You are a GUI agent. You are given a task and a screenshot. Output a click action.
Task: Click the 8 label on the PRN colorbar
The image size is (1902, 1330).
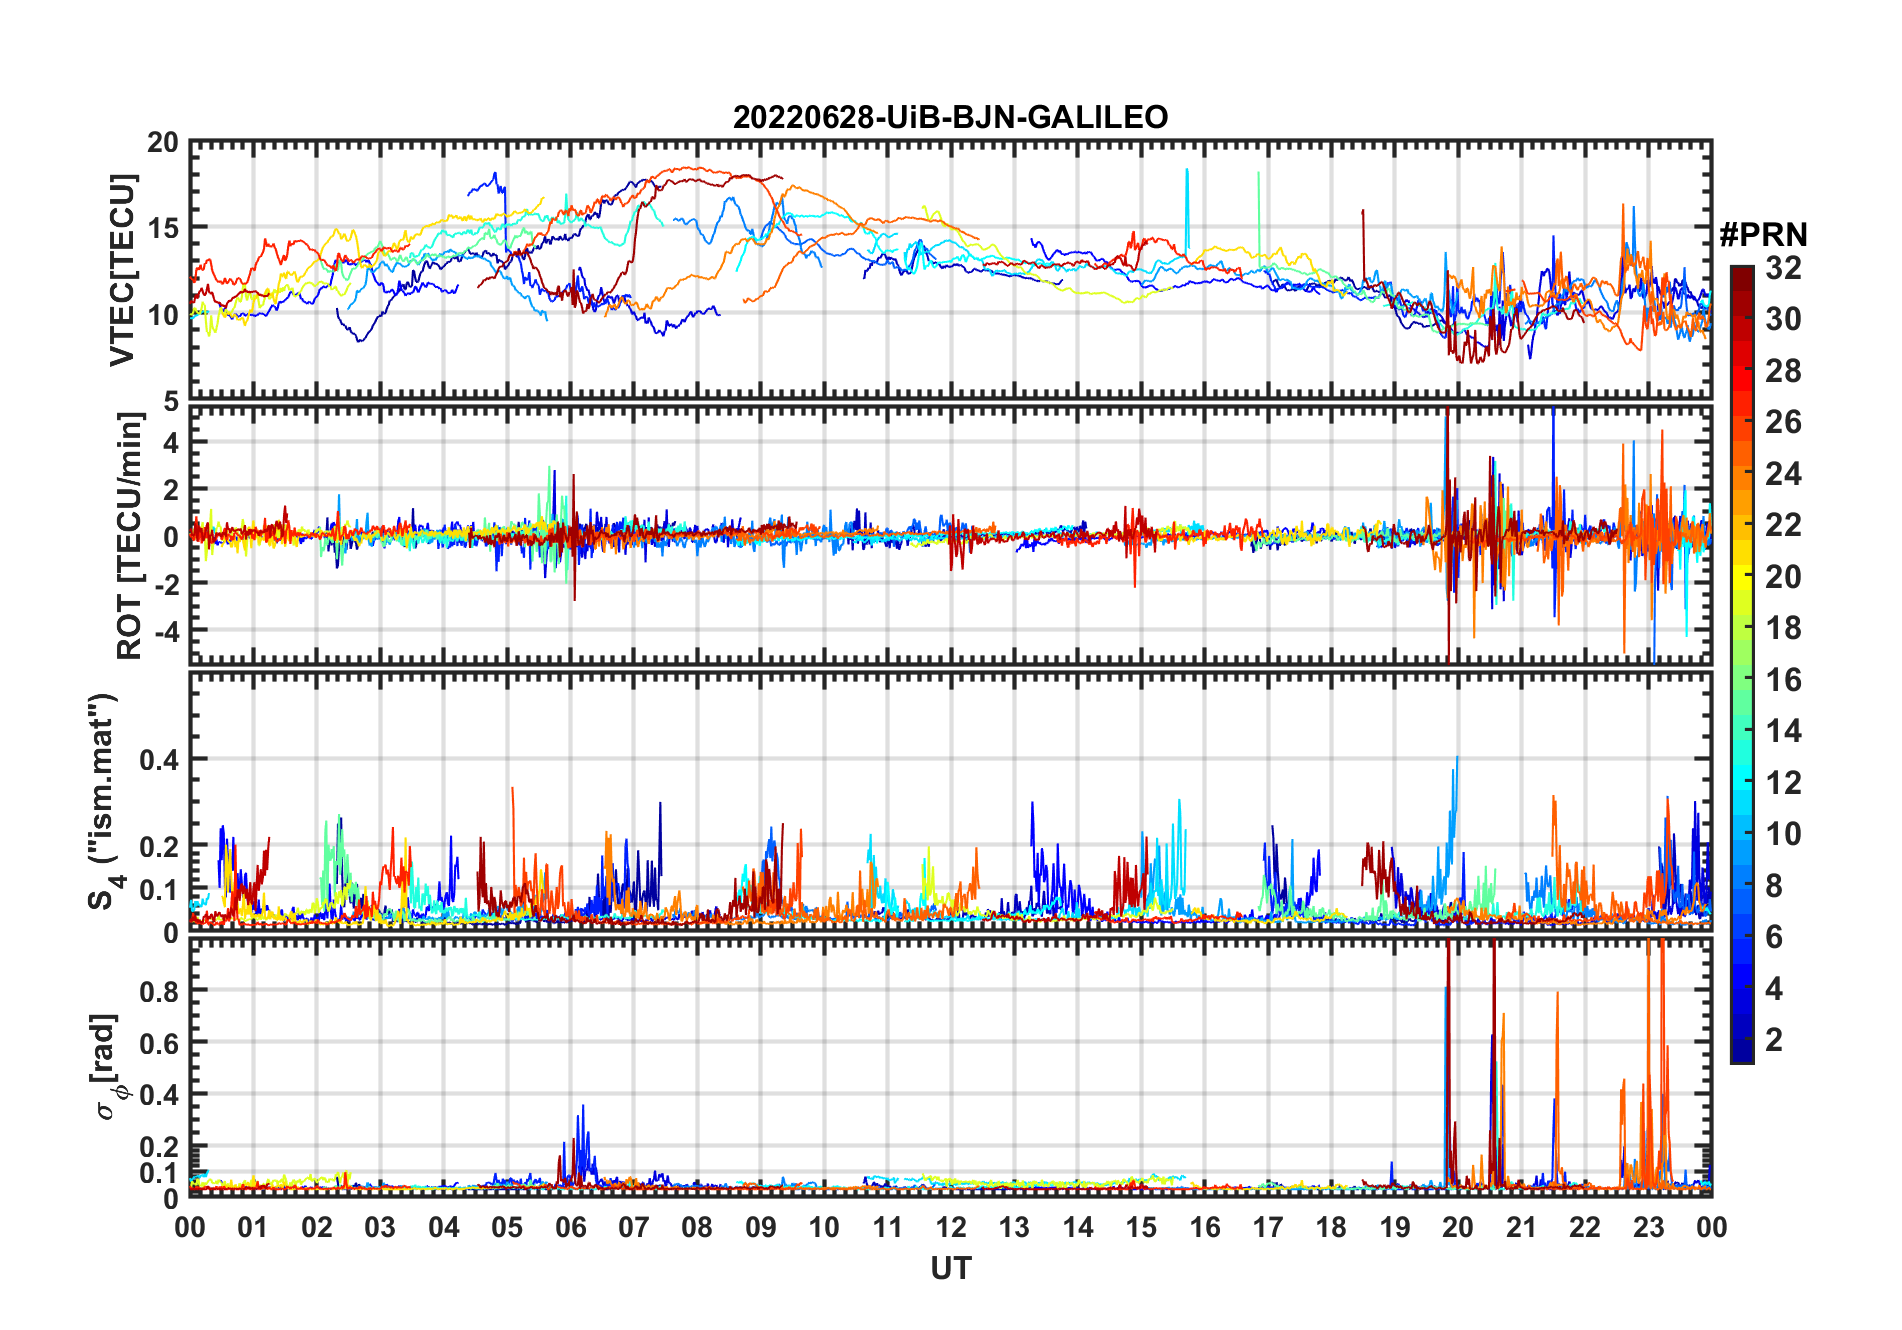click(1774, 886)
